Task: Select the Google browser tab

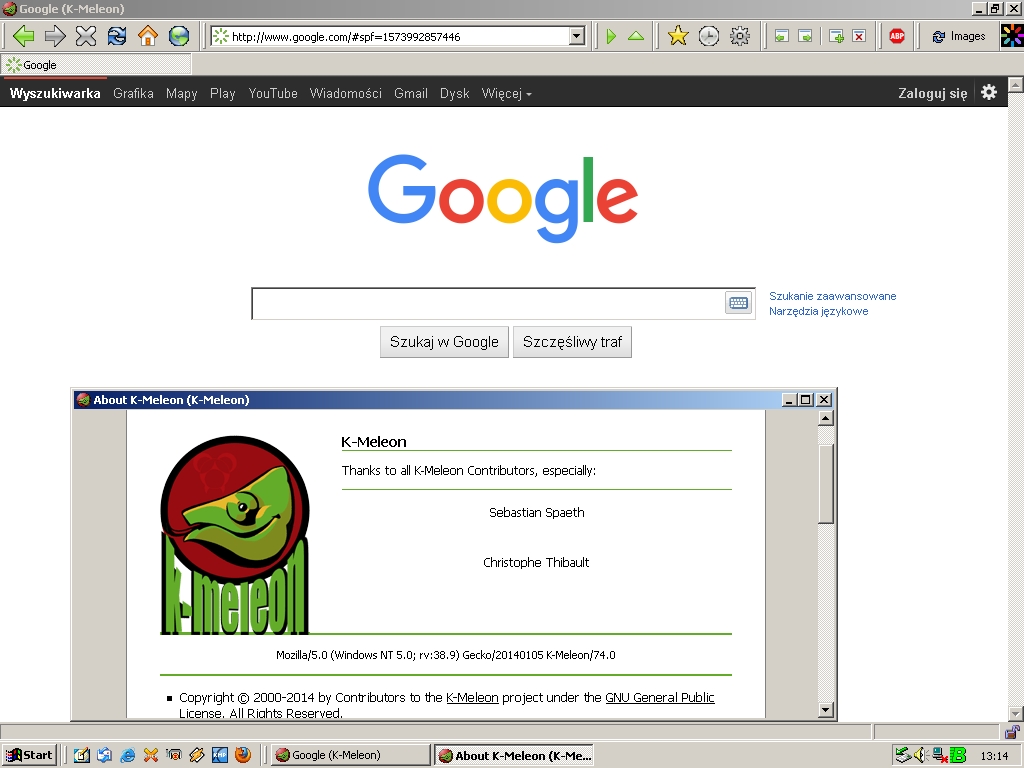Action: tap(97, 65)
